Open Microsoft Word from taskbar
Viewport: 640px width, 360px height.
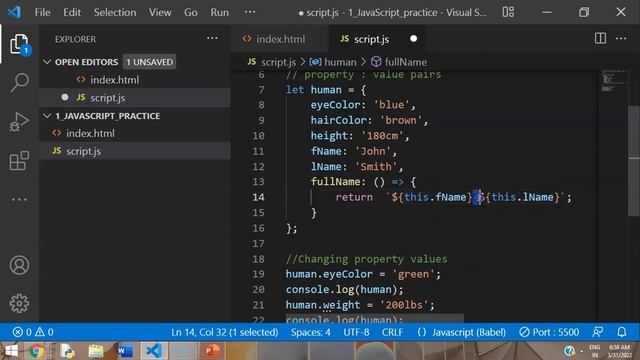click(x=125, y=351)
